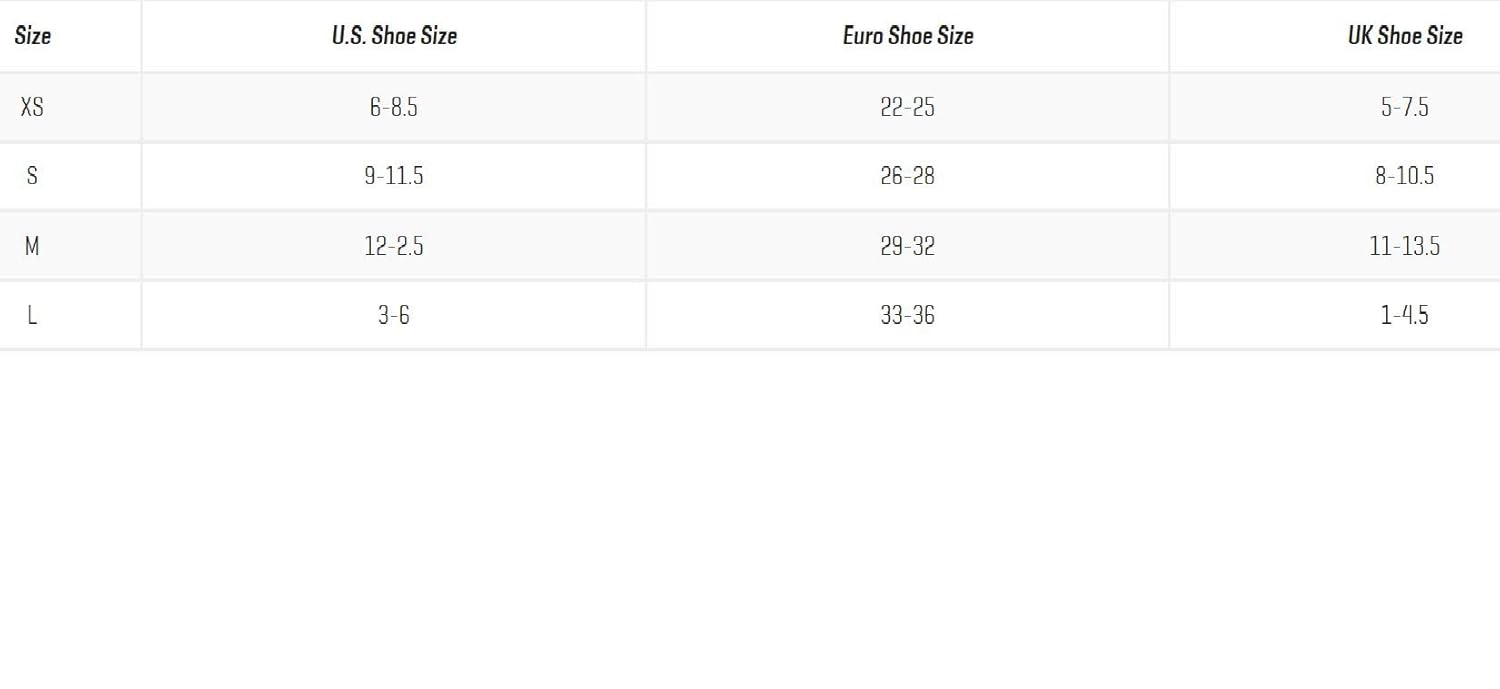Click the Size column header
The width and height of the screenshot is (1500, 689).
click(x=33, y=36)
